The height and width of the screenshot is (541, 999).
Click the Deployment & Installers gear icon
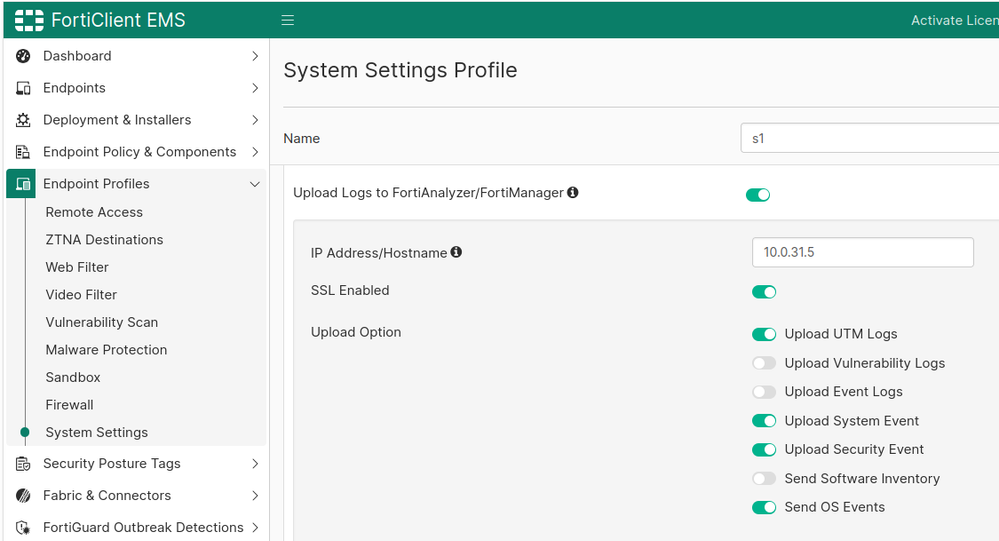point(23,120)
